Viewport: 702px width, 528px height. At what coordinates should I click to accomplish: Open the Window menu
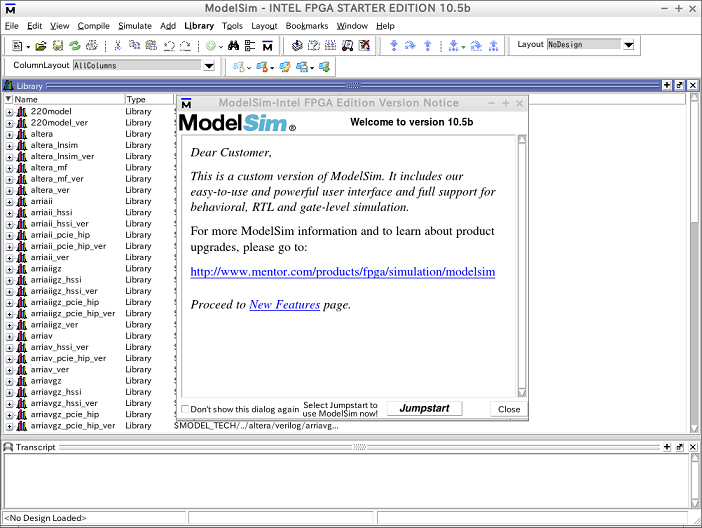coord(352,26)
